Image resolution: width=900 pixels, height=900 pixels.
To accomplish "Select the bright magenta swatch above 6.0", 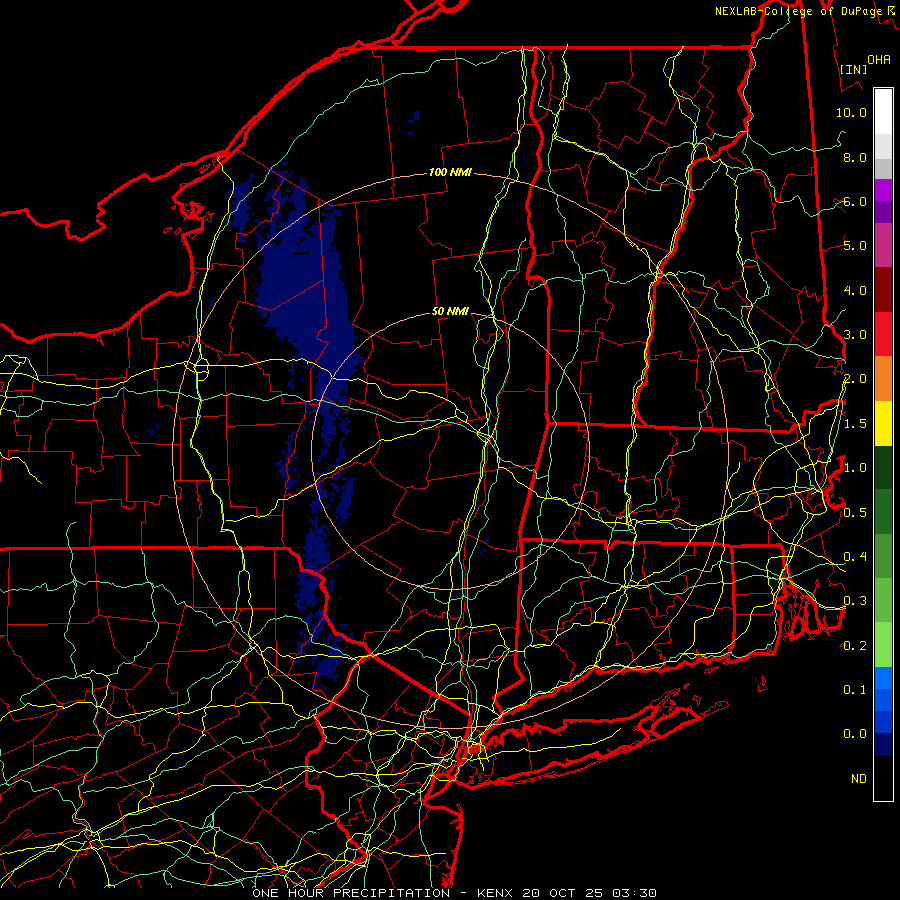I will tap(883, 190).
